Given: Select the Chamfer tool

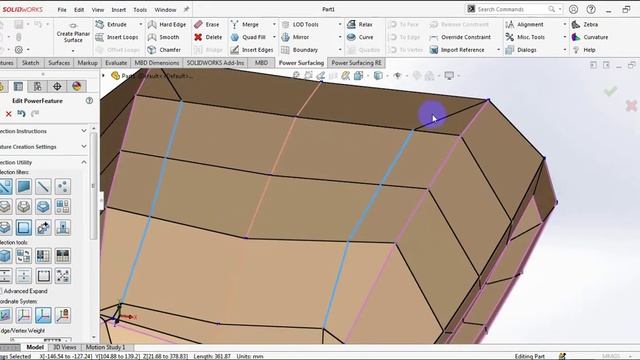Looking at the screenshot, I should pos(164,50).
